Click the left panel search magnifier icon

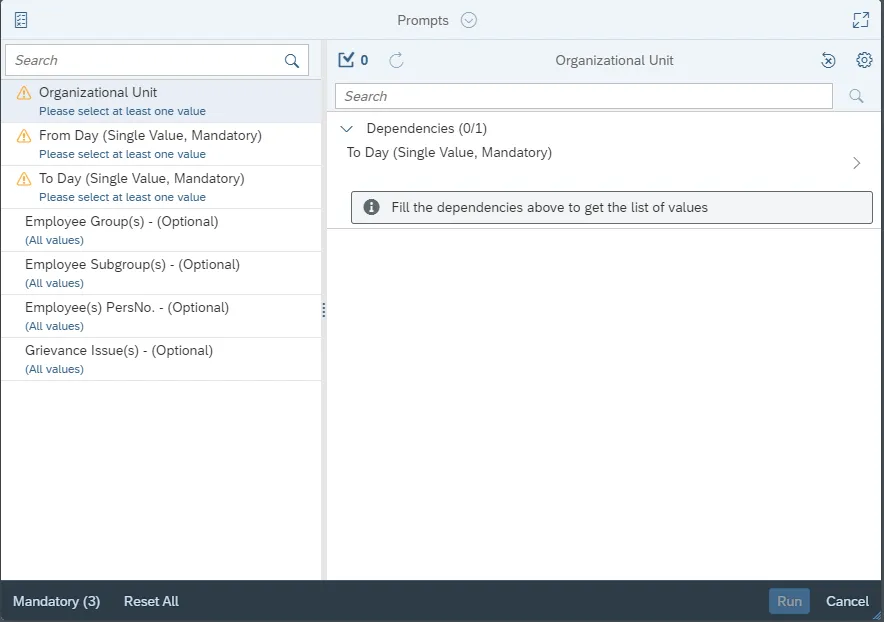(292, 61)
